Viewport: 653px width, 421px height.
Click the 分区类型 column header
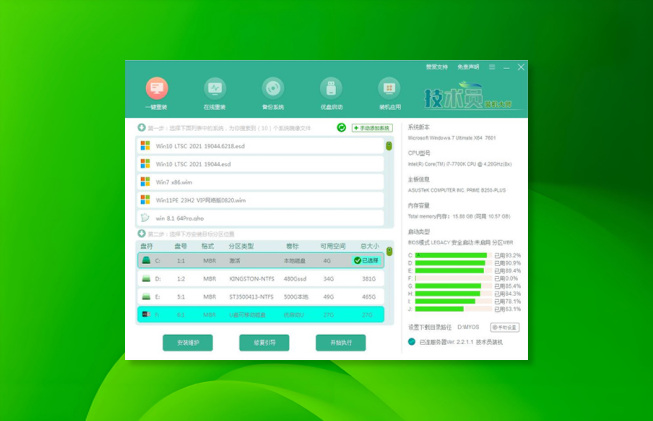pos(241,246)
